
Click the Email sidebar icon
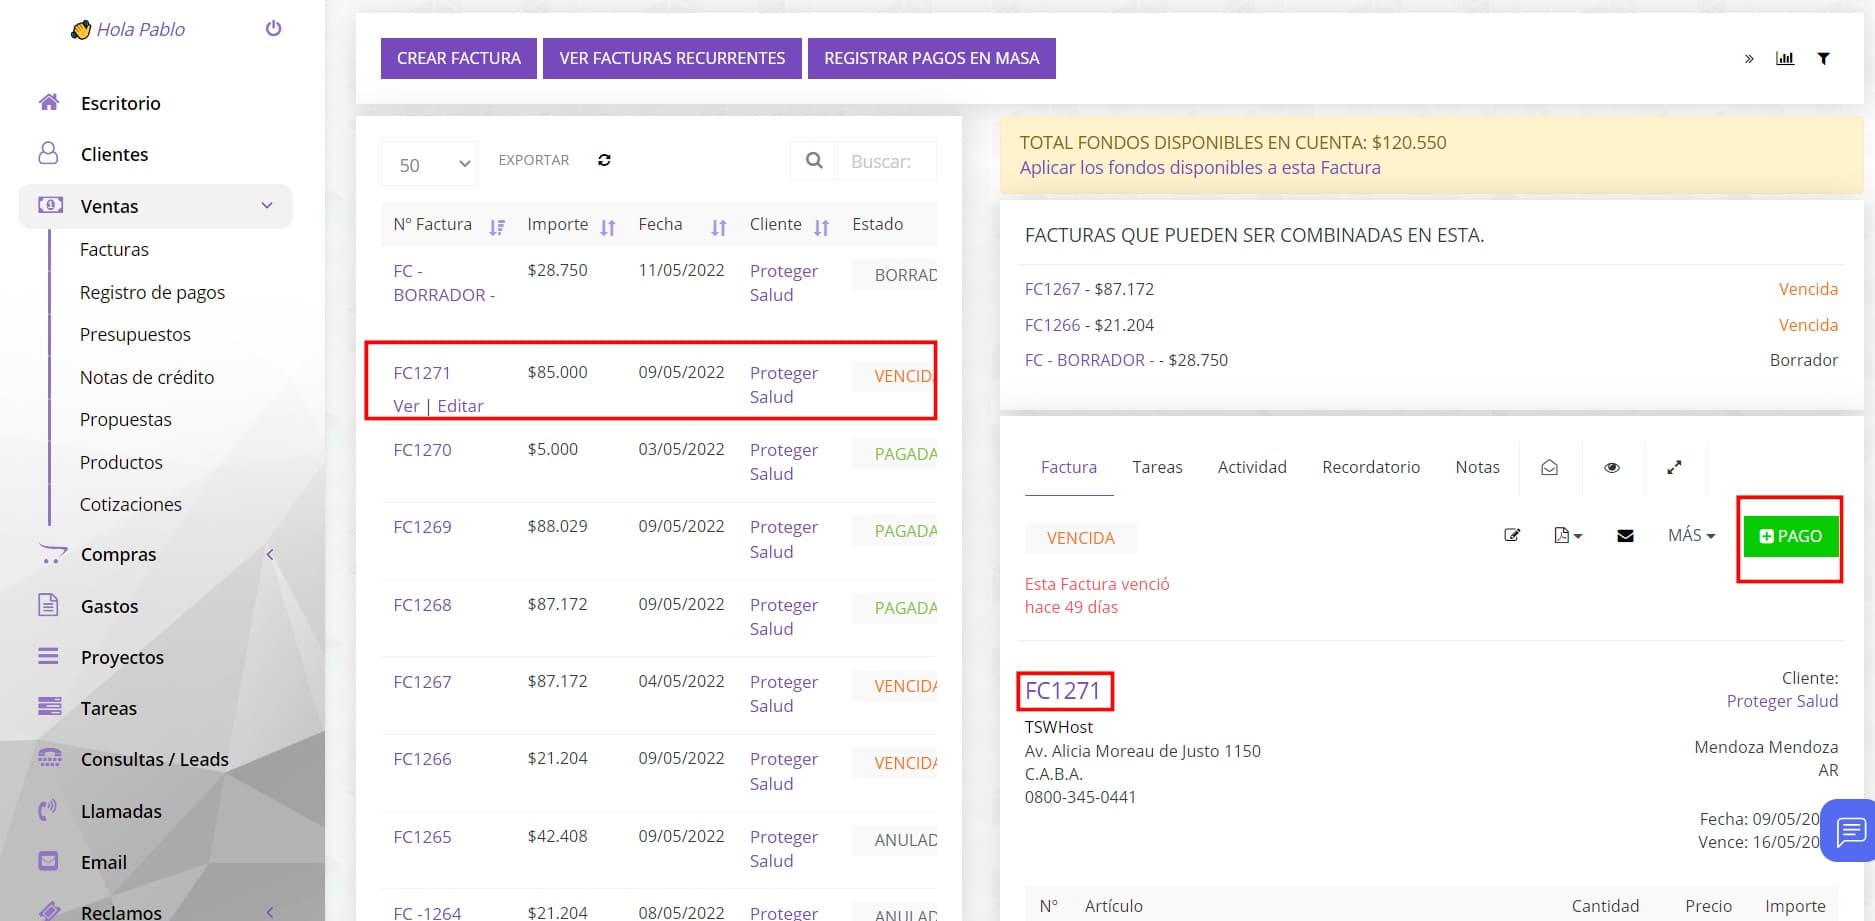pos(48,861)
